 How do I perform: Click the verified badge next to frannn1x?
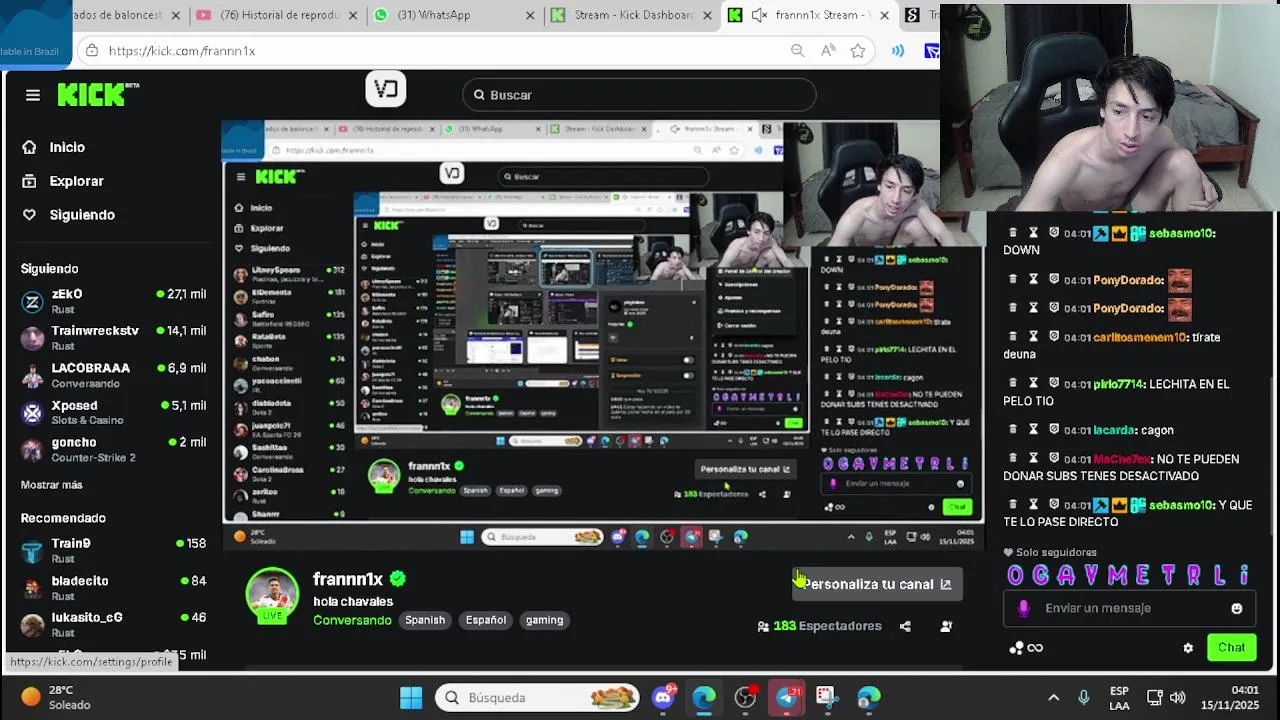point(398,579)
